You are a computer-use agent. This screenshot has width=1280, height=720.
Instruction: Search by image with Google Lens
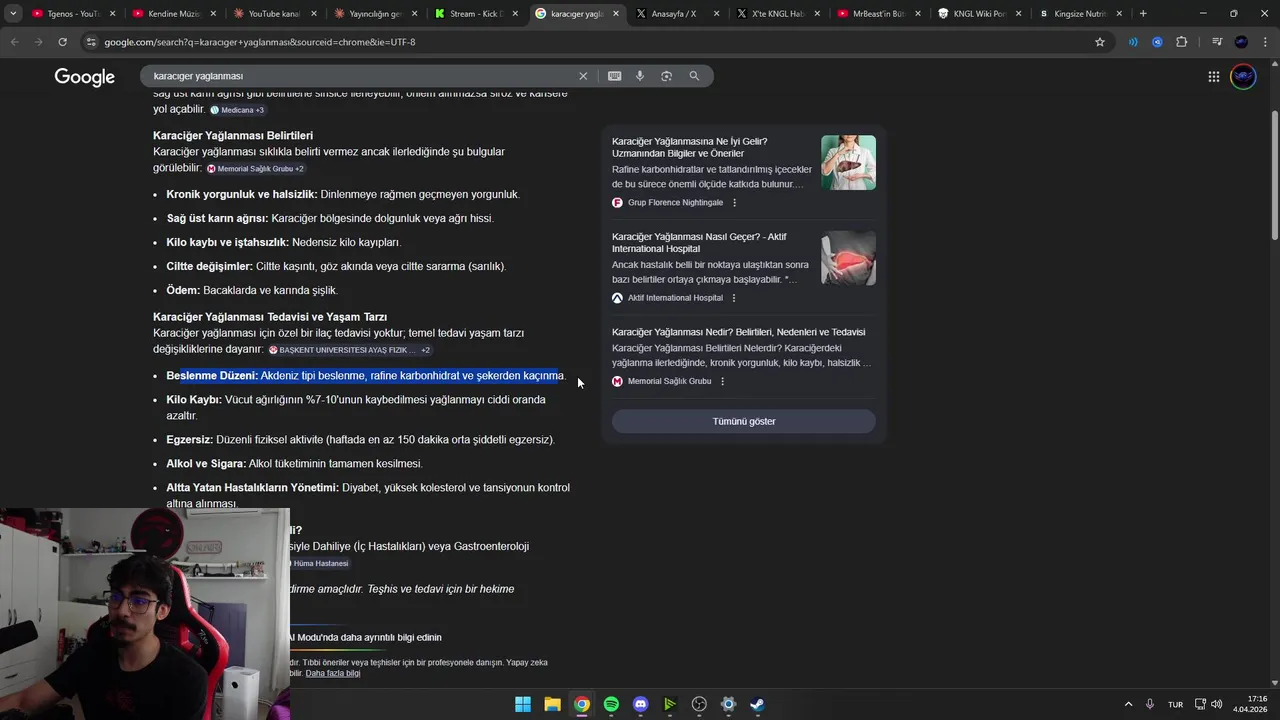point(666,76)
